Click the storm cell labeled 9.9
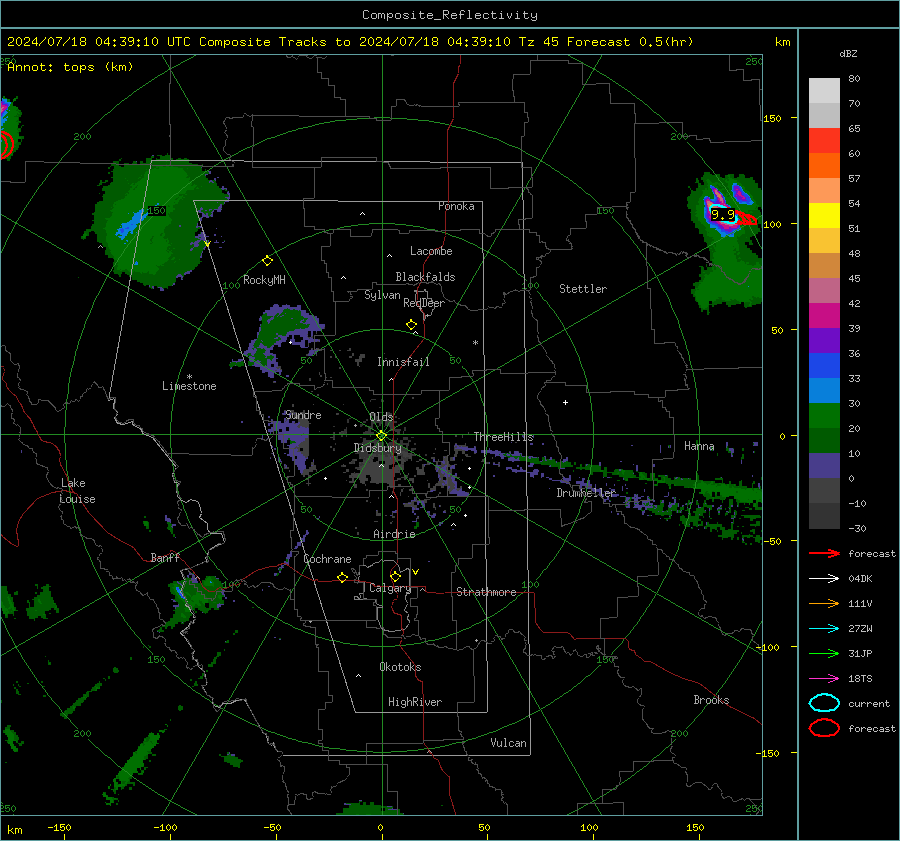The height and width of the screenshot is (841, 900). pyautogui.click(x=722, y=215)
